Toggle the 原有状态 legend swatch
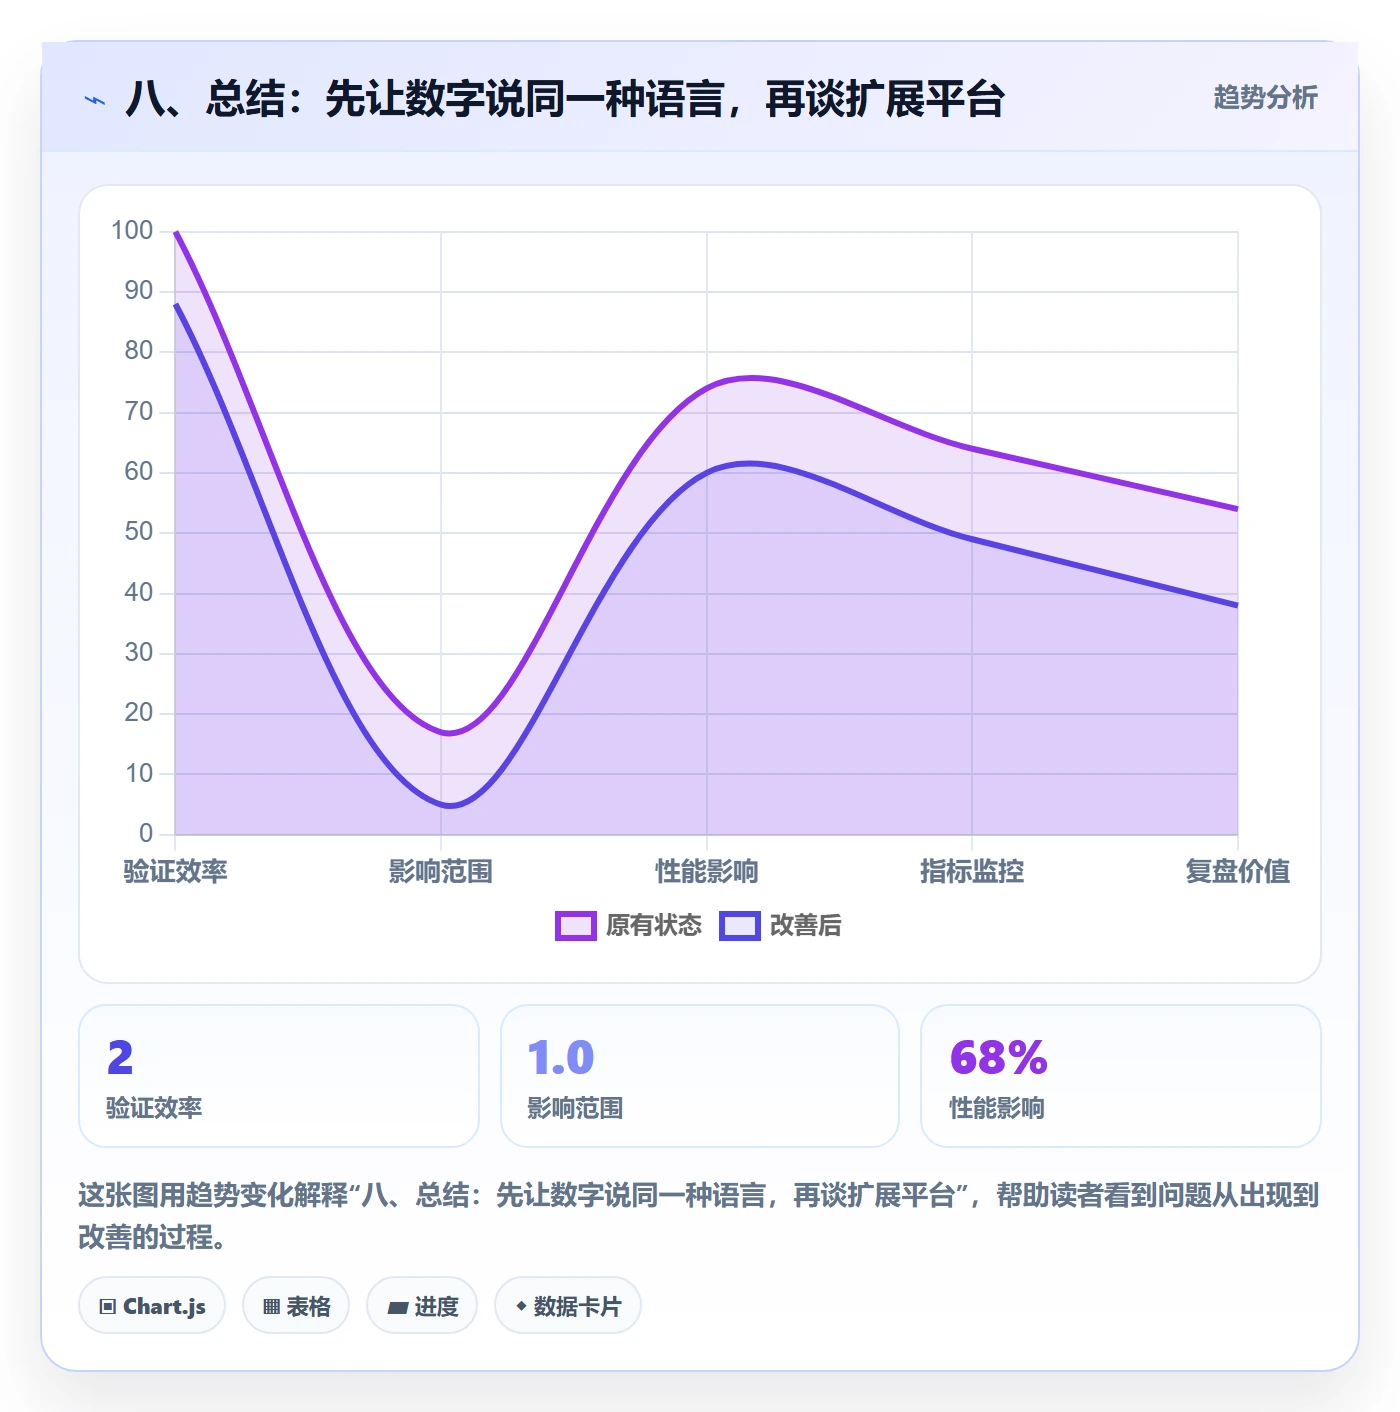 click(x=576, y=926)
